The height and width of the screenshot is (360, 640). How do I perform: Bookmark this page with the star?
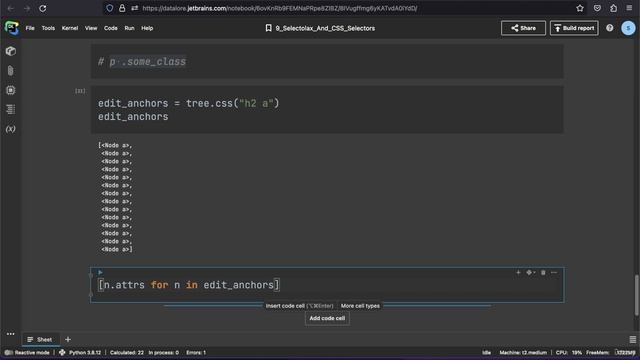pyautogui.click(x=580, y=8)
